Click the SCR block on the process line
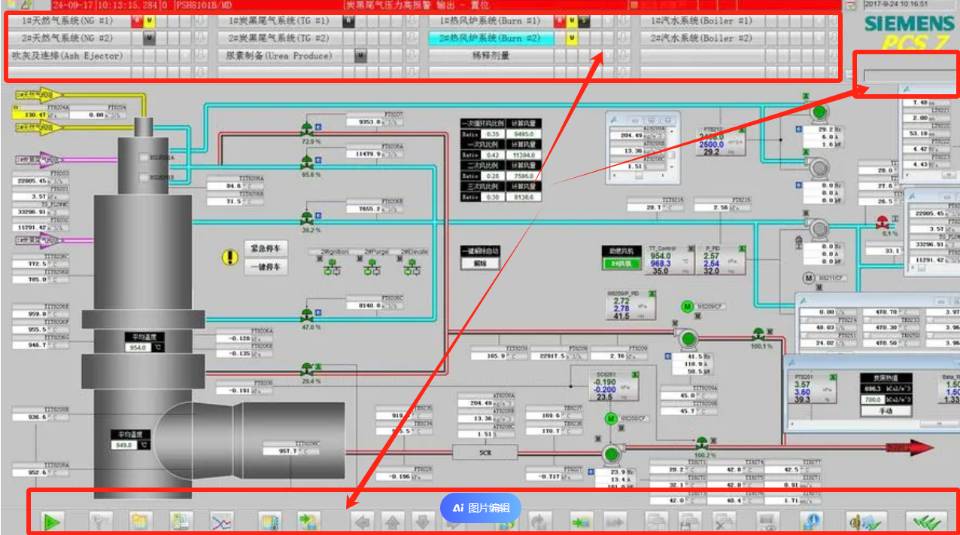 (485, 453)
